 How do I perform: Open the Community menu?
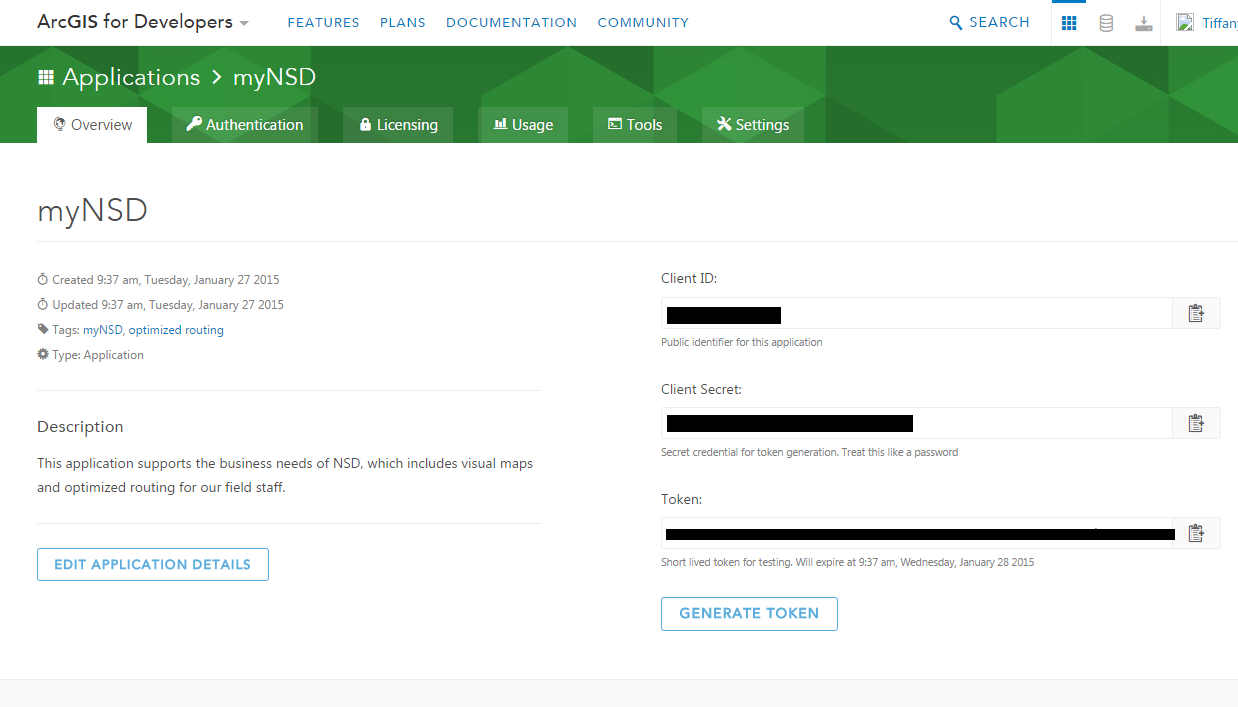coord(643,23)
